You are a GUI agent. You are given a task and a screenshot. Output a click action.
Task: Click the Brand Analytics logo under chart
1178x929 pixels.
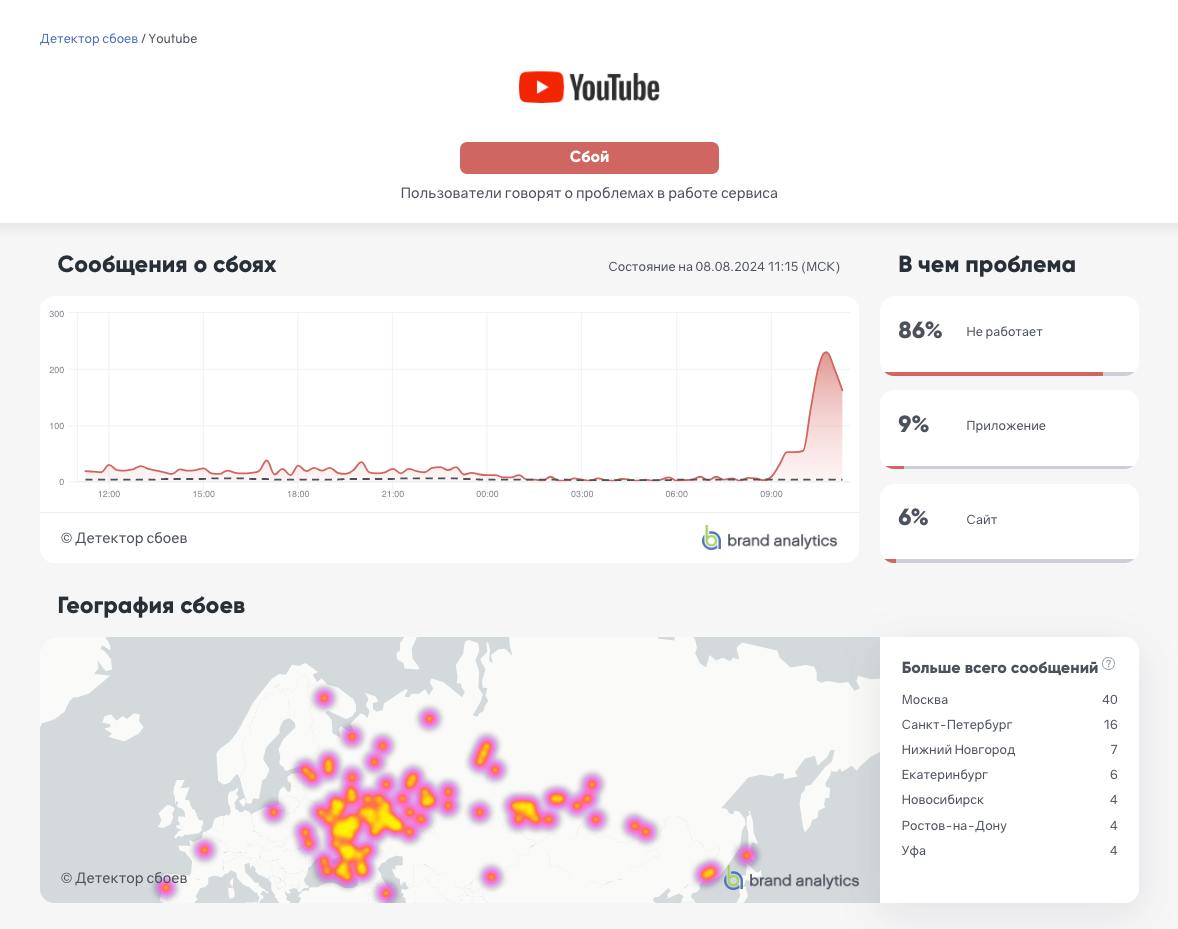point(769,539)
